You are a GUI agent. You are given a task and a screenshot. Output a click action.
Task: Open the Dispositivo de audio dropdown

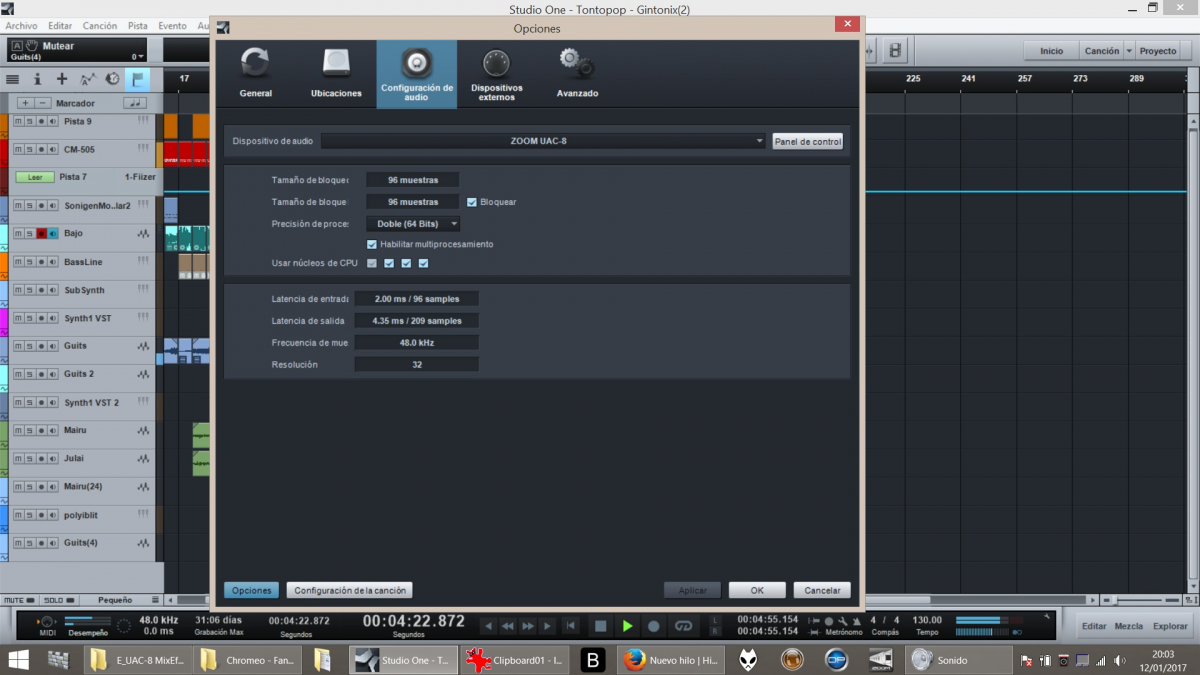click(544, 141)
